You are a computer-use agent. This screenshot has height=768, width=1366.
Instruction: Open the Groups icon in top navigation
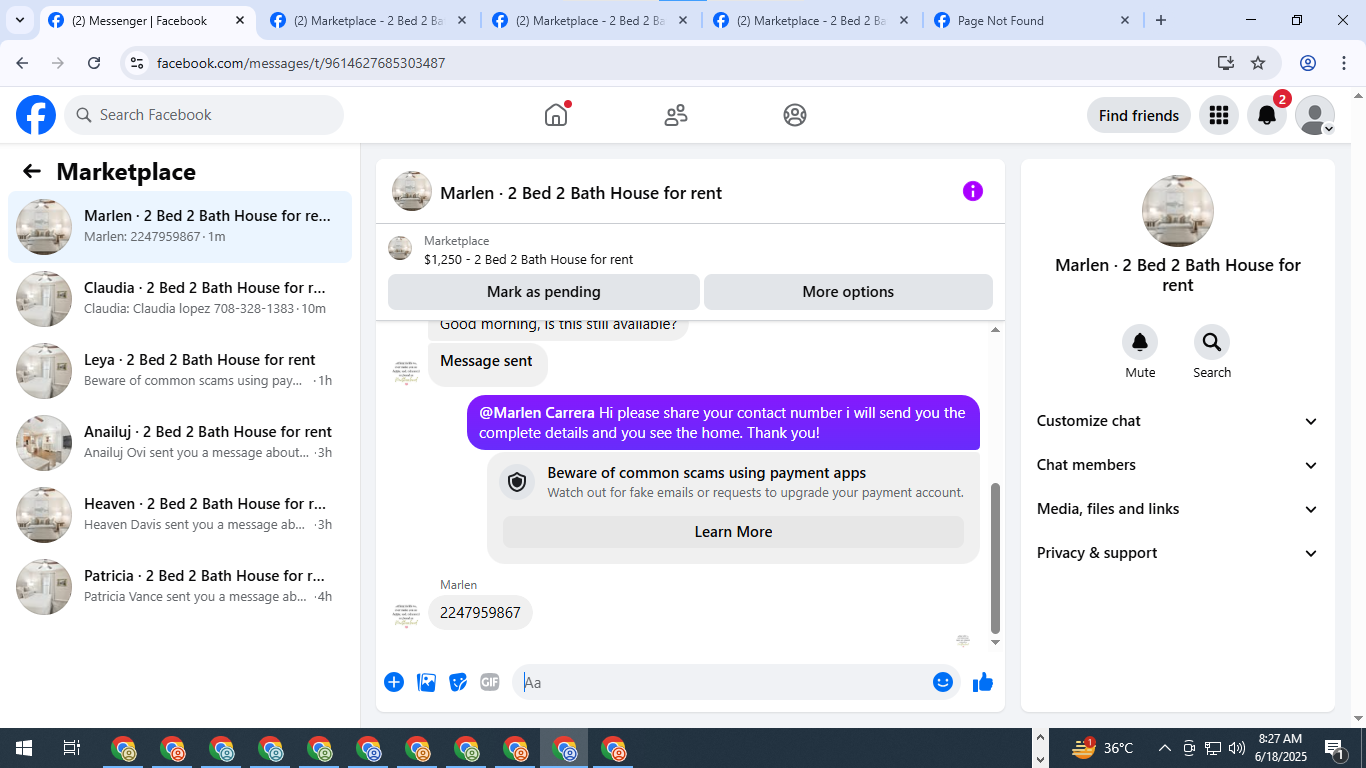795,115
